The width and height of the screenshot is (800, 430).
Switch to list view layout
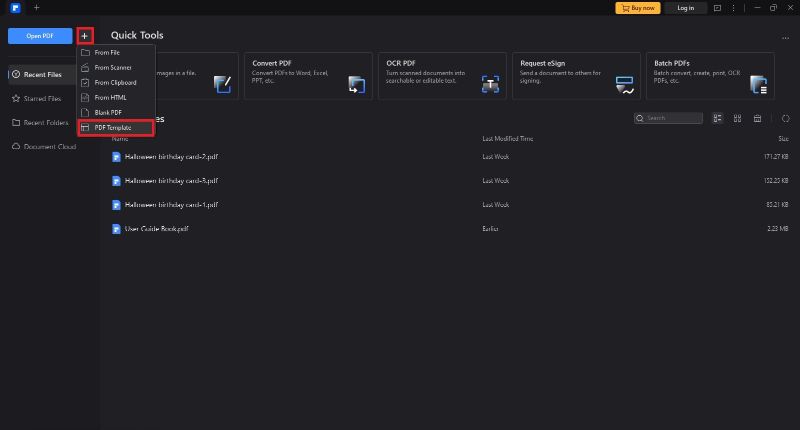[717, 118]
